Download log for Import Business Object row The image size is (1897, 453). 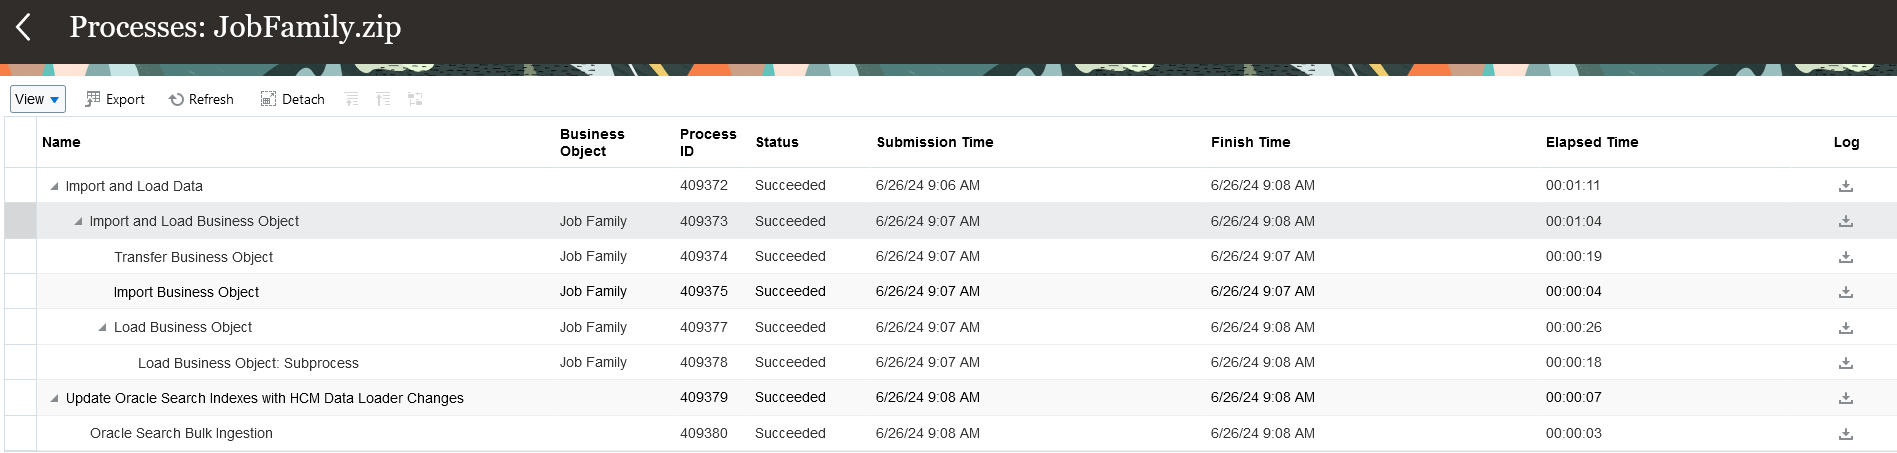click(1846, 292)
